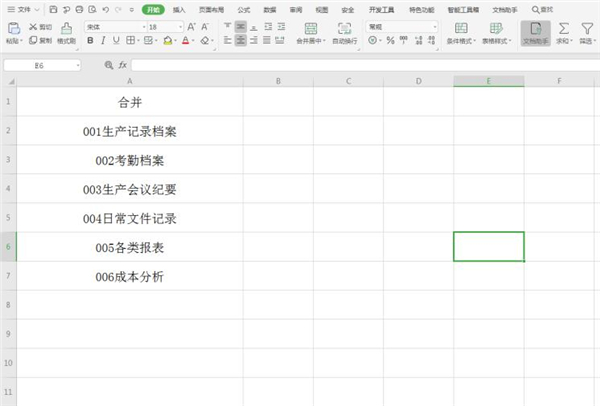Screen dimensions: 600x406
Task: Toggle italic text style
Action: click(103, 41)
